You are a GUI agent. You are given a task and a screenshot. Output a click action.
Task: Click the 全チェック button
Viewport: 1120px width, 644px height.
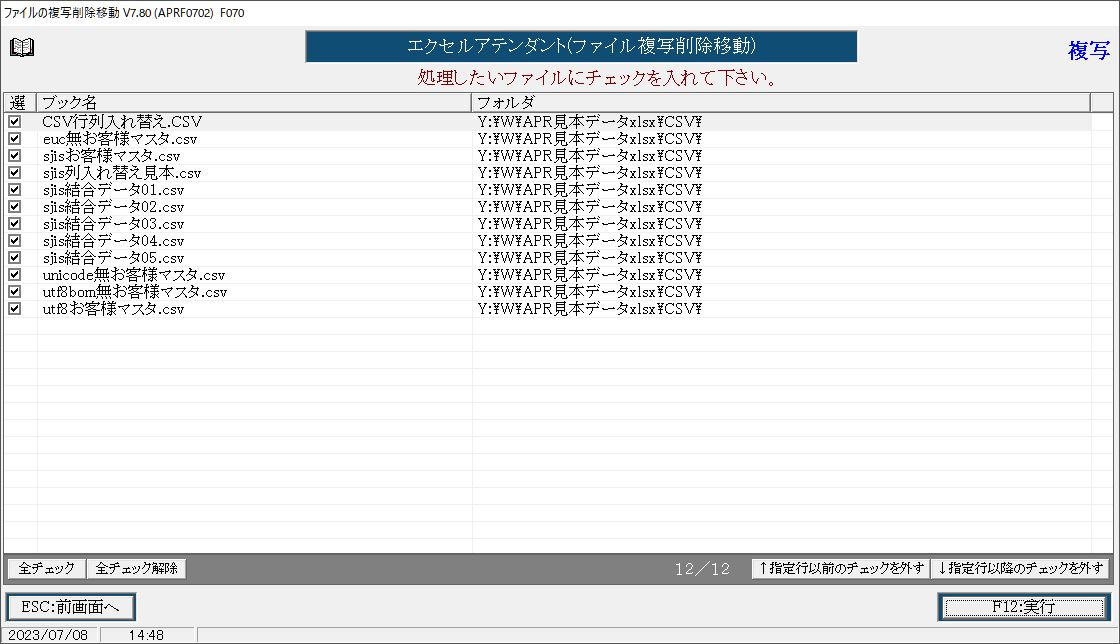click(46, 568)
